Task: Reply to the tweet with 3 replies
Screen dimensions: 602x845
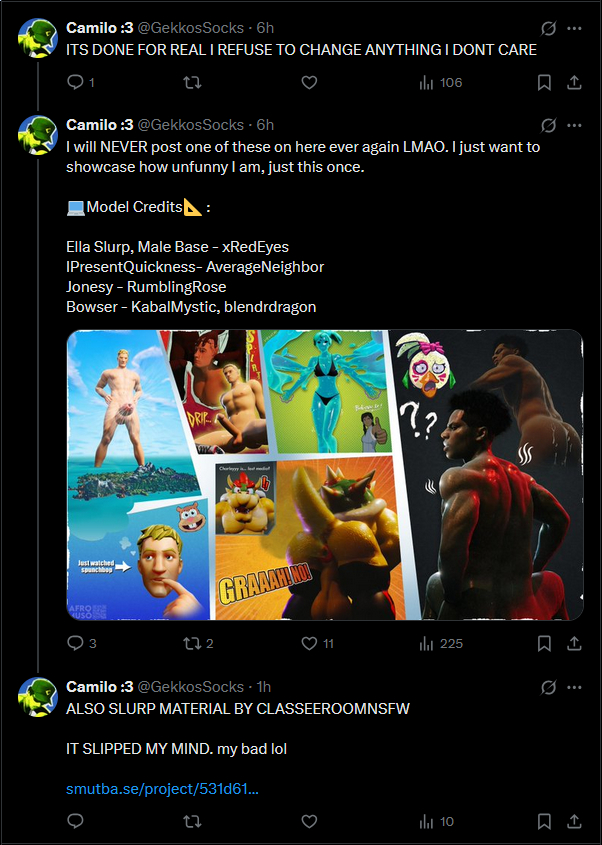Action: tap(81, 643)
